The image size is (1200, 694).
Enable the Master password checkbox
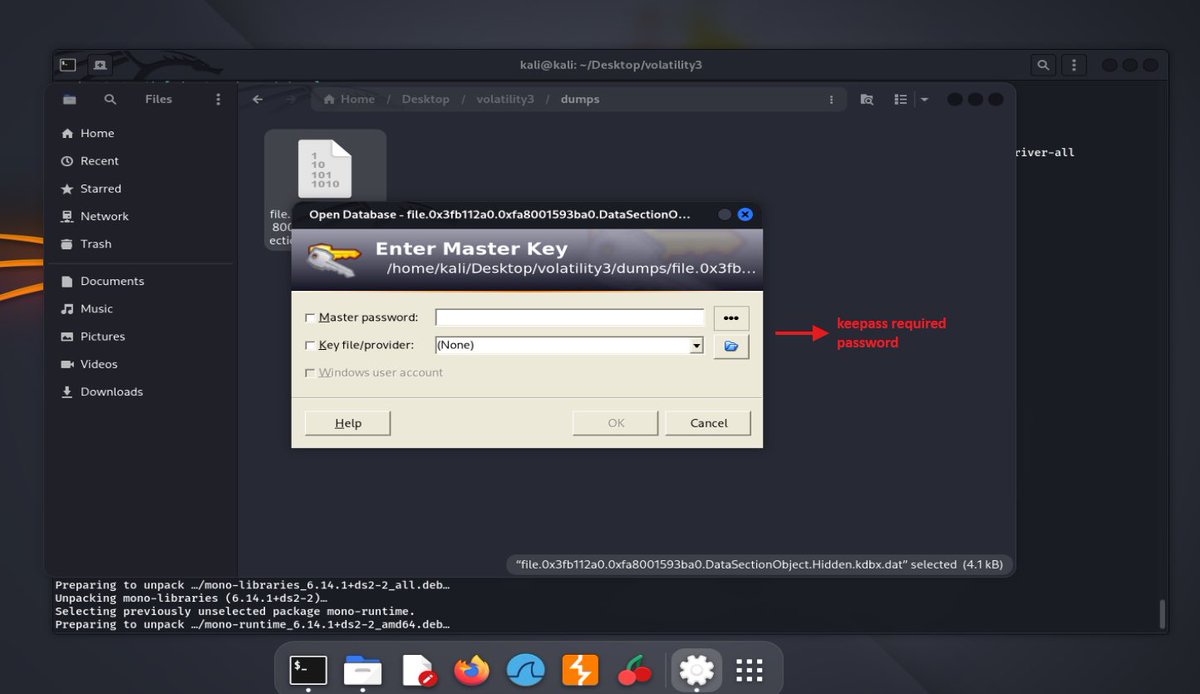(310, 318)
